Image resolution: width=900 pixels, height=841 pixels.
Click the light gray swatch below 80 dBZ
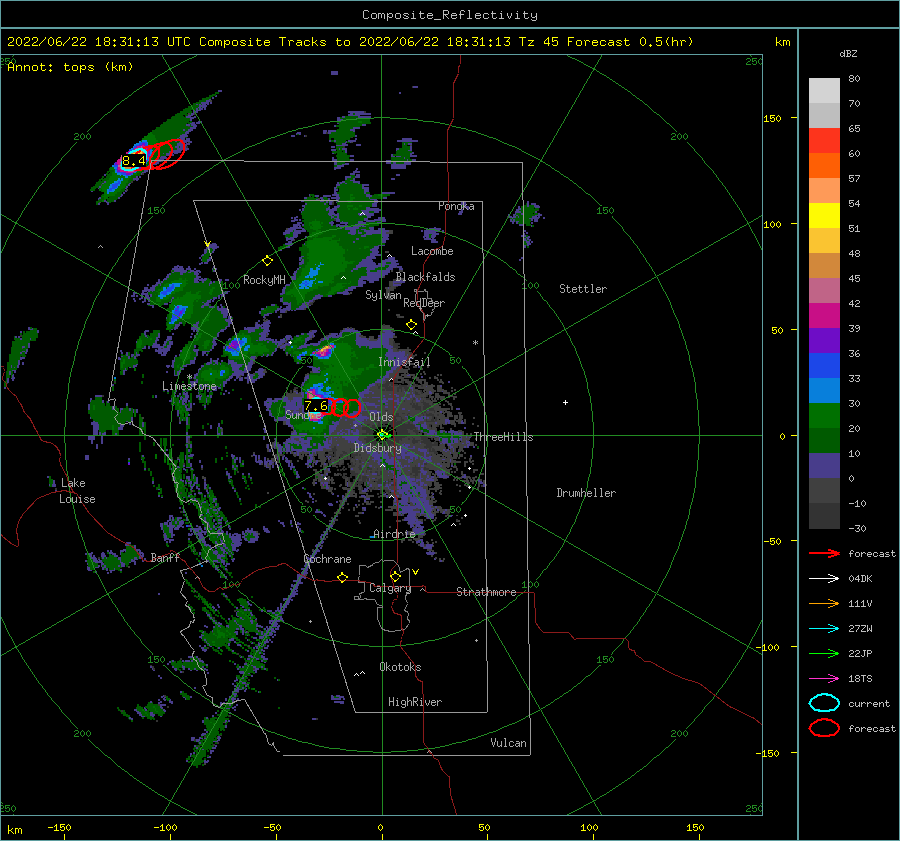coord(824,91)
